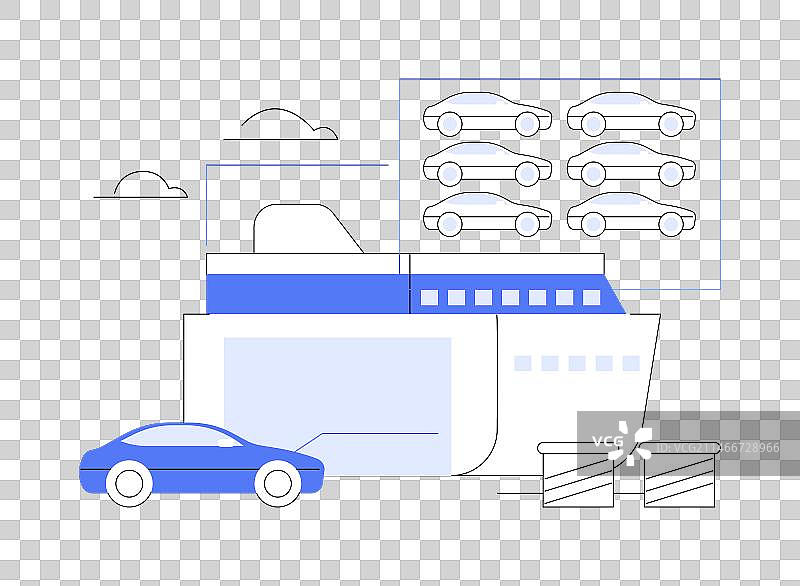Click the first porthole on the white hull
The width and height of the screenshot is (800, 586).
[x=522, y=363]
